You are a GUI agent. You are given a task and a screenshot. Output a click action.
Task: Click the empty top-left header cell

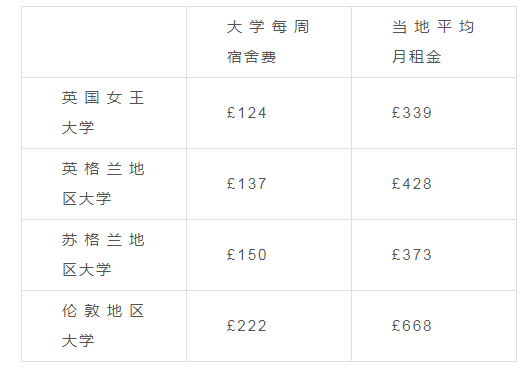click(104, 42)
